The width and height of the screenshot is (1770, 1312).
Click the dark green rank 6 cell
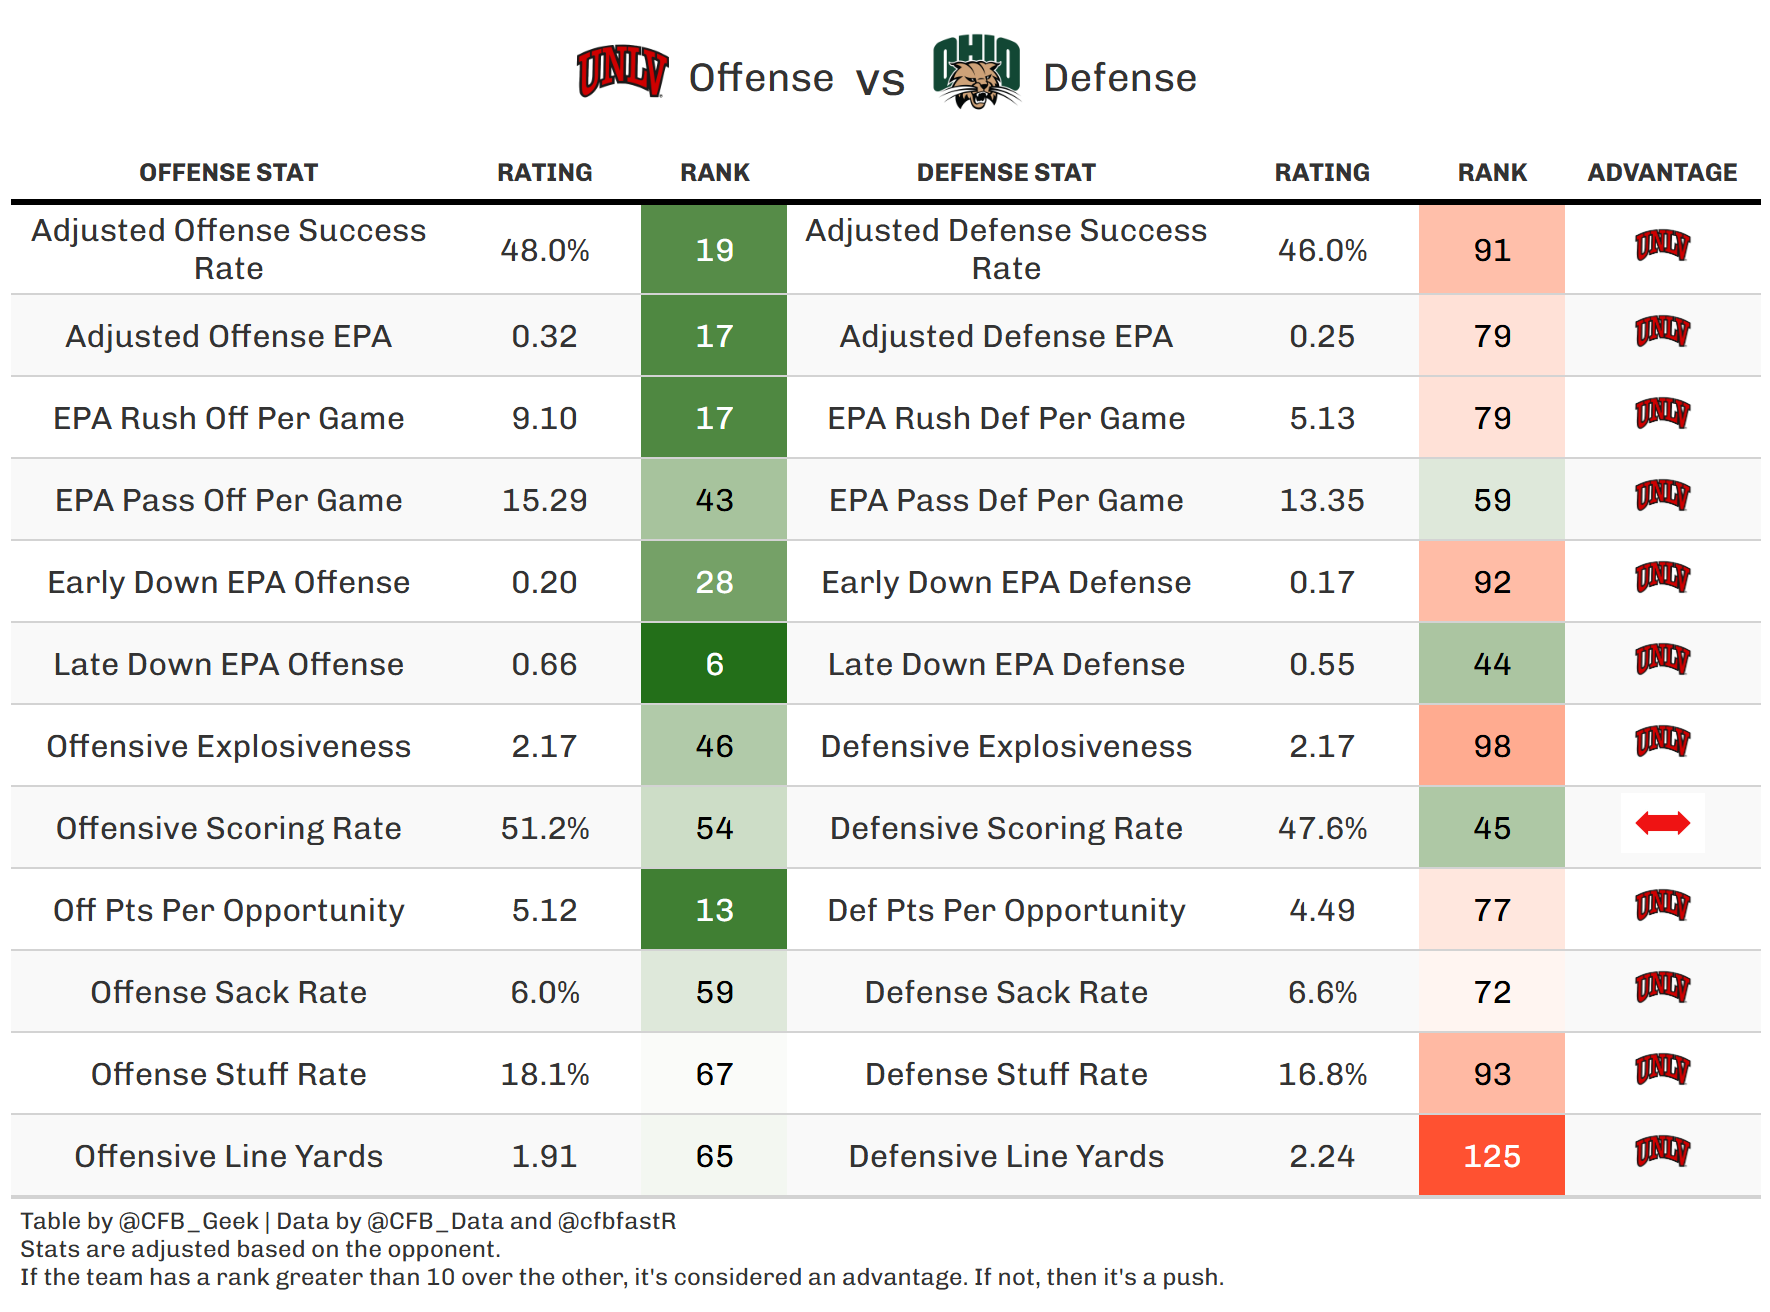pyautogui.click(x=714, y=664)
